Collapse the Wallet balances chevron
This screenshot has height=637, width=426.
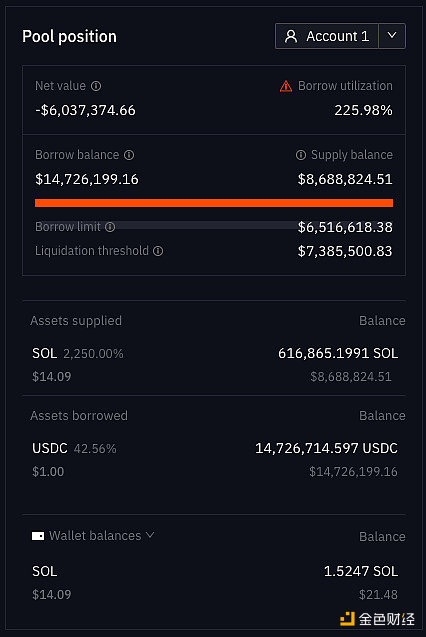pyautogui.click(x=150, y=535)
